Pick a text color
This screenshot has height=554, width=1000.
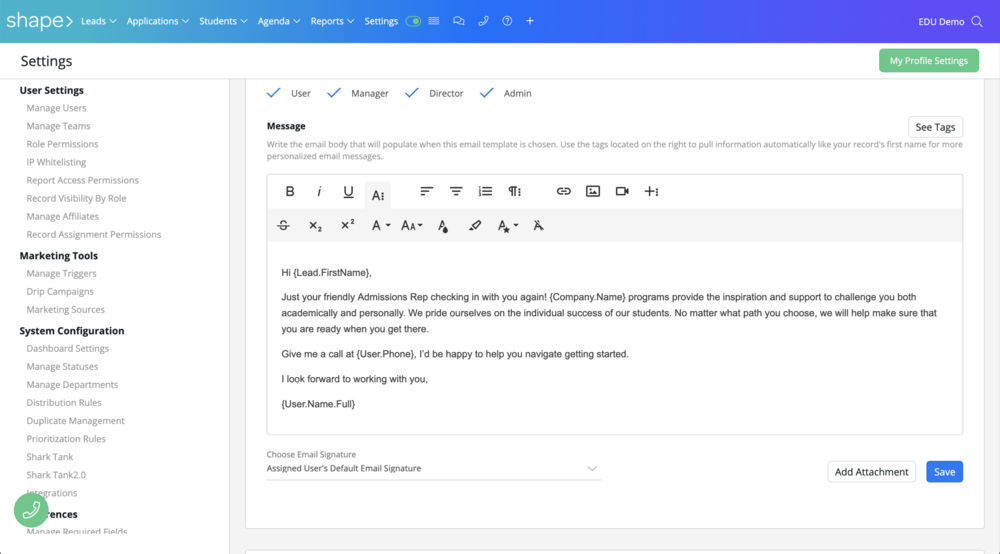pyautogui.click(x=443, y=226)
